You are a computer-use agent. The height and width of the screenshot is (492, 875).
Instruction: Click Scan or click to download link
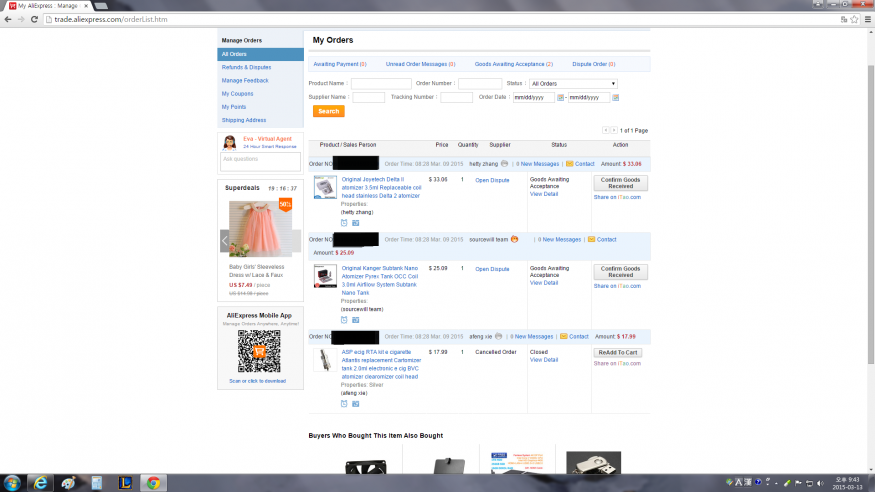coord(257,381)
